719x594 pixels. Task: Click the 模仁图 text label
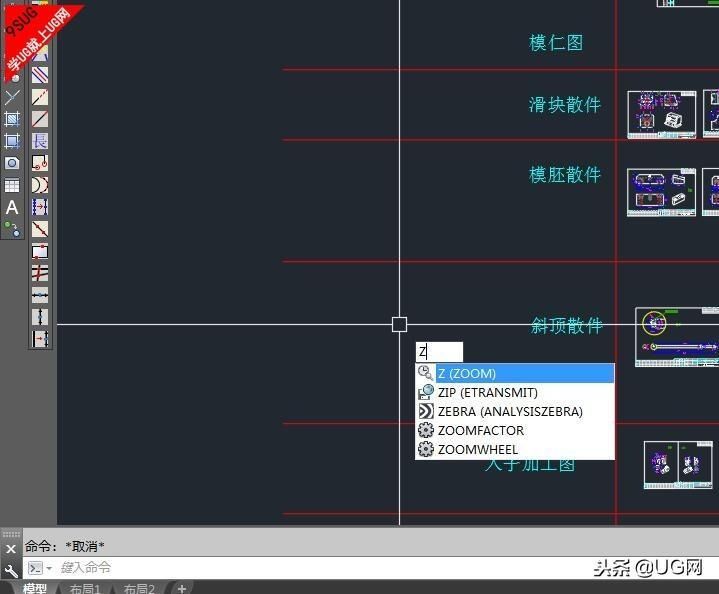coord(556,43)
